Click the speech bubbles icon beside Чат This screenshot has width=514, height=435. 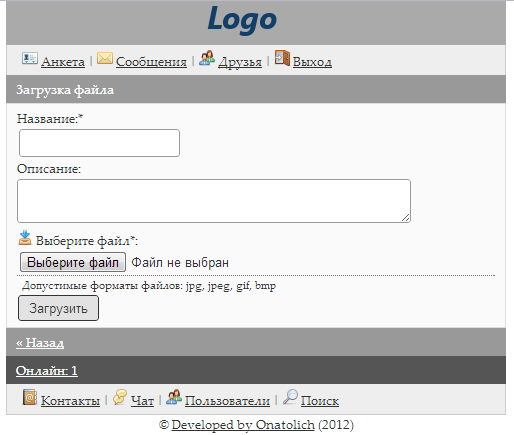click(x=120, y=397)
